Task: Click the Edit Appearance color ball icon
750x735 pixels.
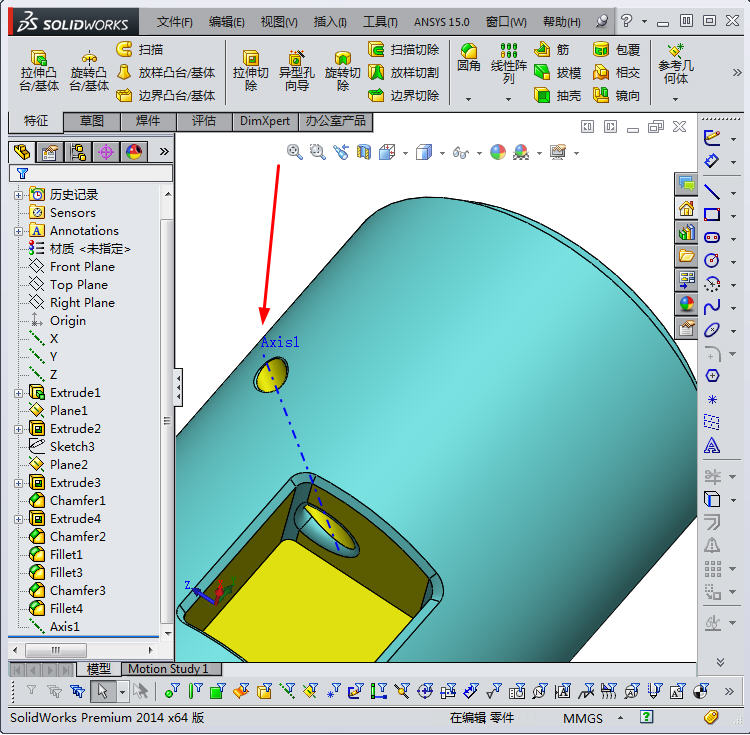Action: click(x=498, y=152)
